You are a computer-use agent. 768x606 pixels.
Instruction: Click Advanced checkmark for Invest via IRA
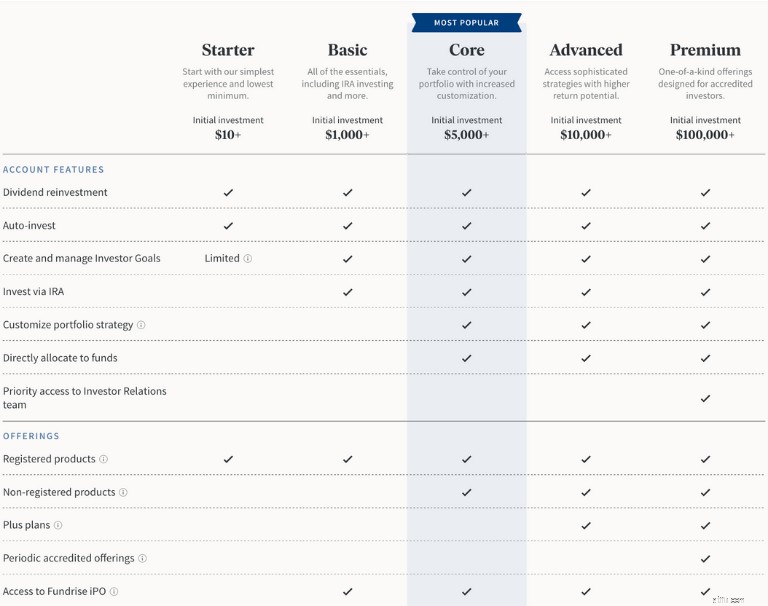pos(586,292)
